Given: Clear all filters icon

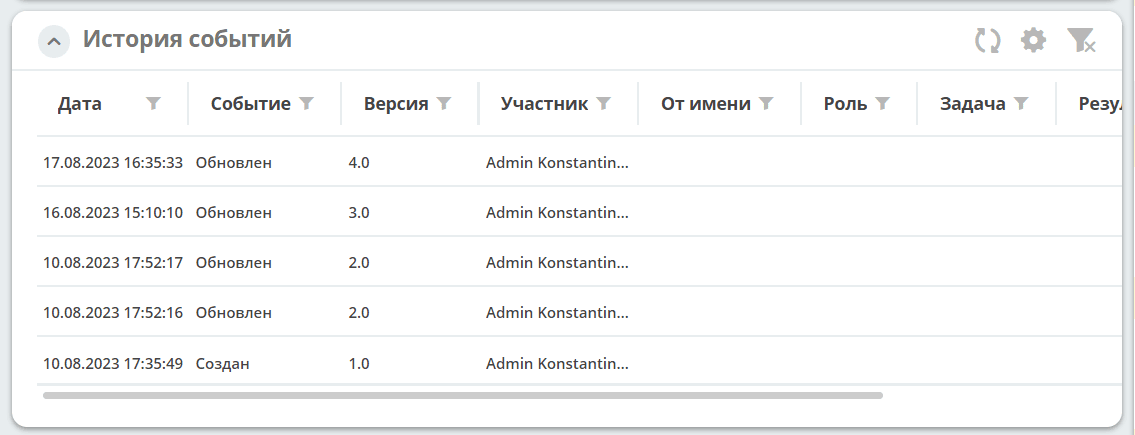Looking at the screenshot, I should 1081,41.
